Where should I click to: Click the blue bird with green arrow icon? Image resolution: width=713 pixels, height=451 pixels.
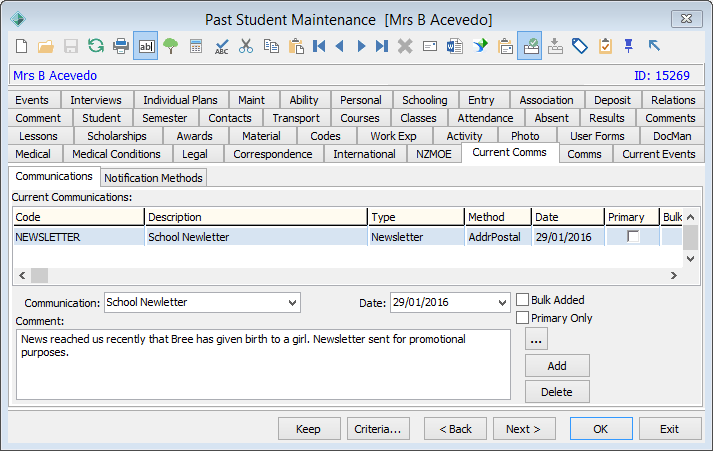point(480,46)
